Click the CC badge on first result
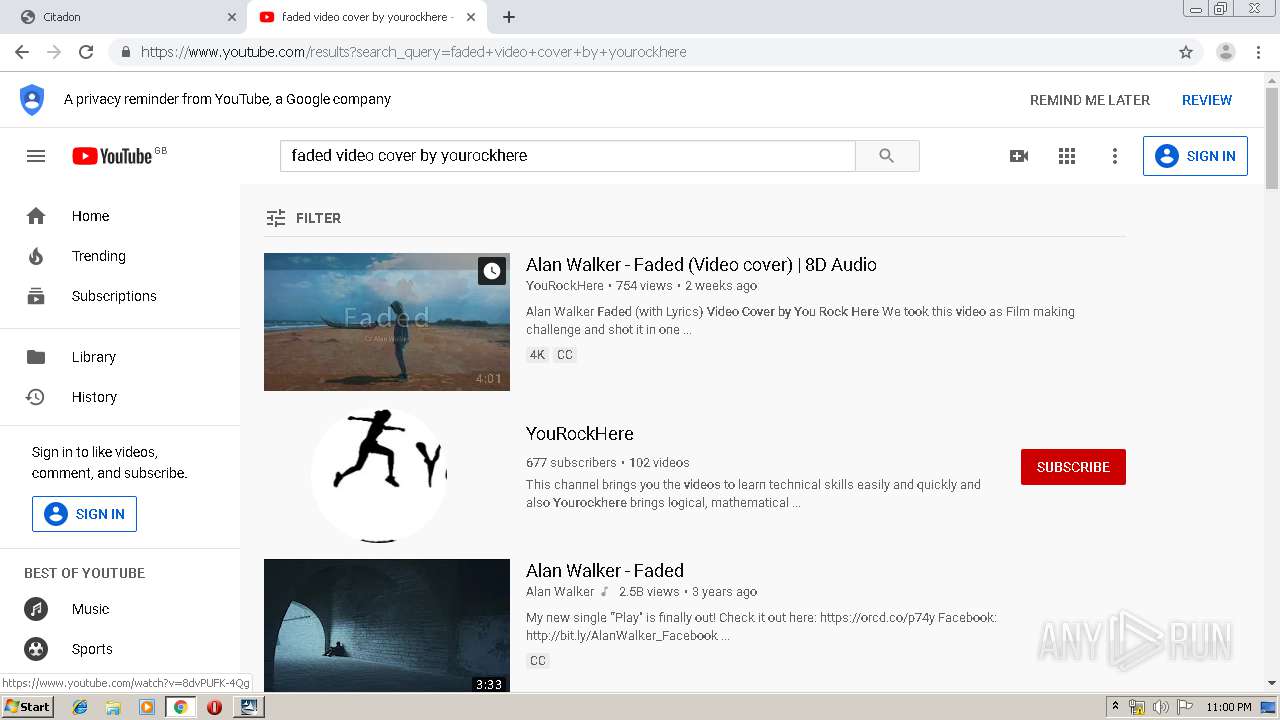 coord(565,355)
